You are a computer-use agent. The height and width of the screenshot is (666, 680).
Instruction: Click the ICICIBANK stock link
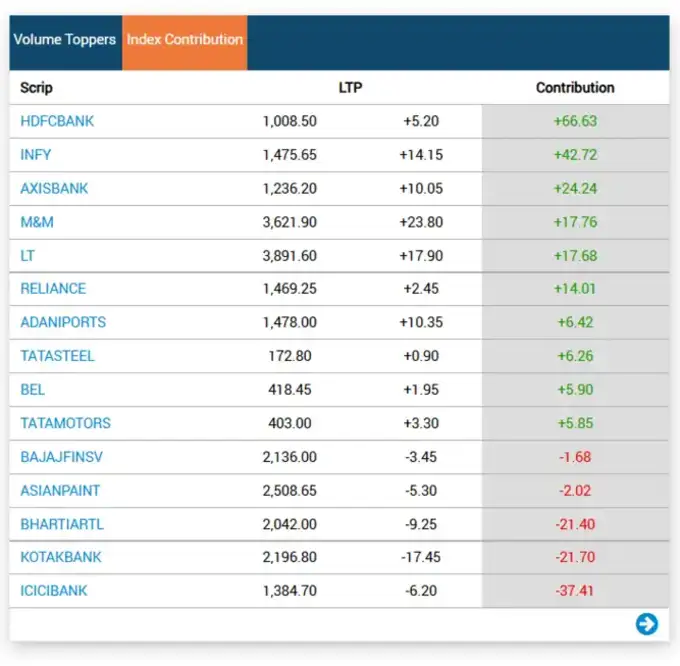point(54,591)
